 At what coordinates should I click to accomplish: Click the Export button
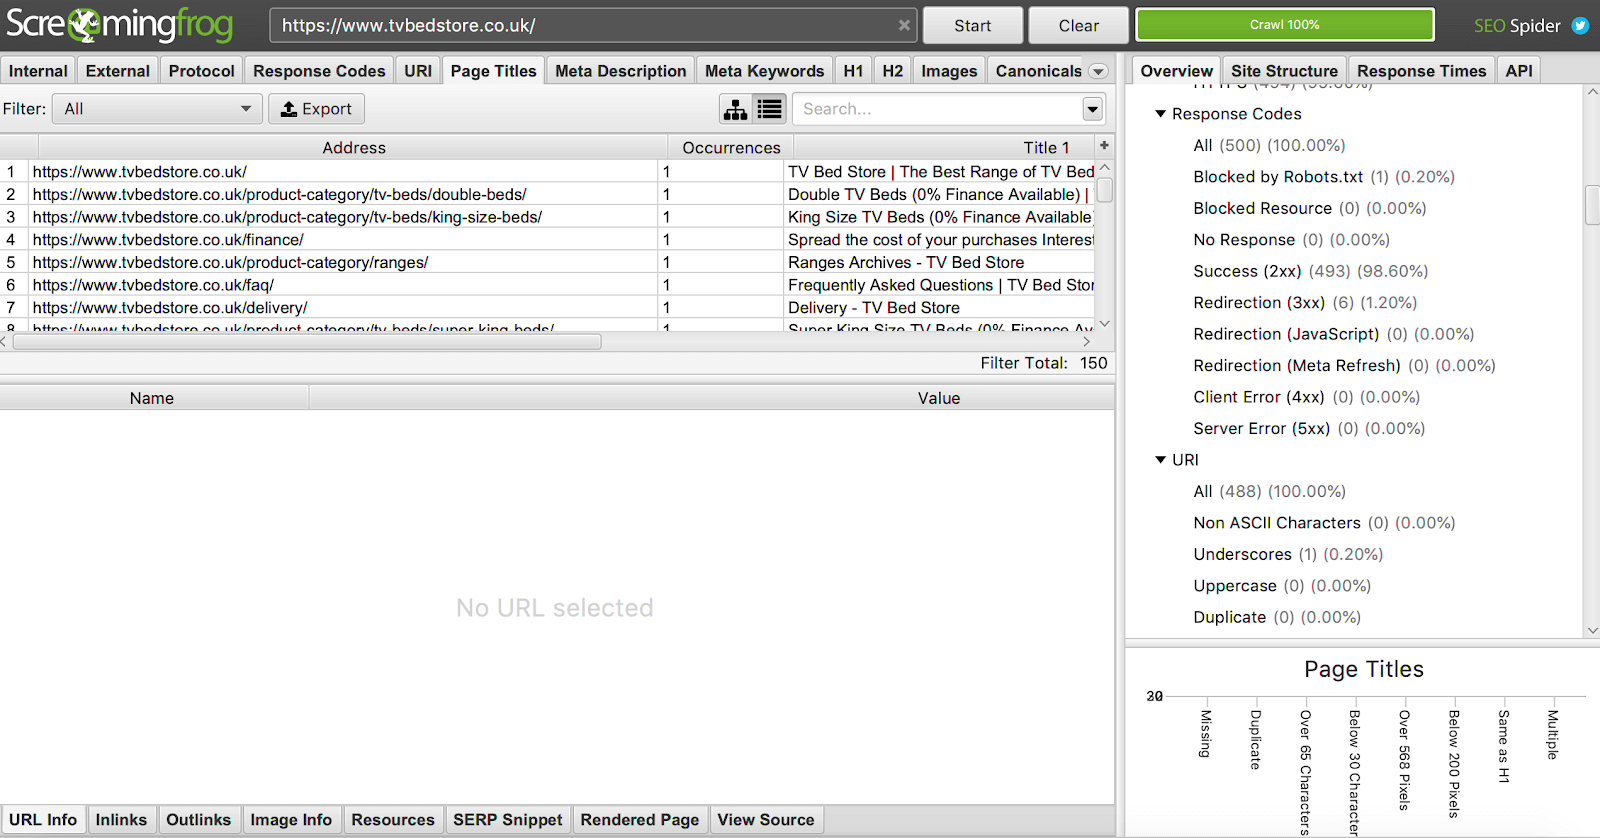tap(316, 109)
